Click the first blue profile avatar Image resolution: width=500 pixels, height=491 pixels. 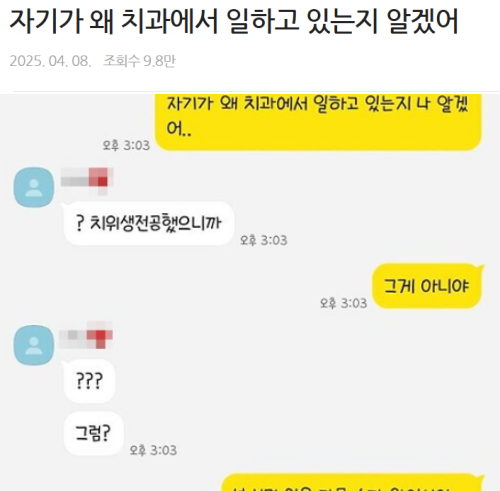(x=34, y=187)
